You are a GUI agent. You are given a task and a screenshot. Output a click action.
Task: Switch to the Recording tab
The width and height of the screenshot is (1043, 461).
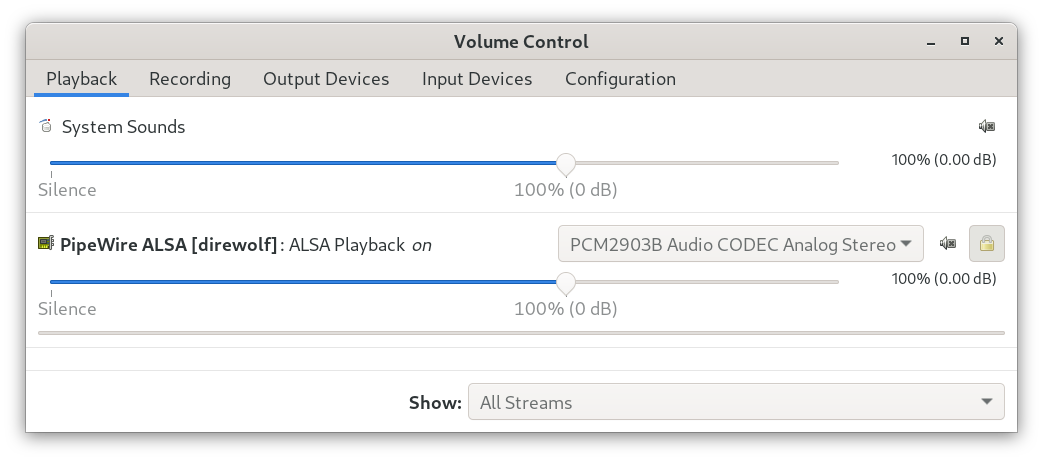pyautogui.click(x=190, y=78)
